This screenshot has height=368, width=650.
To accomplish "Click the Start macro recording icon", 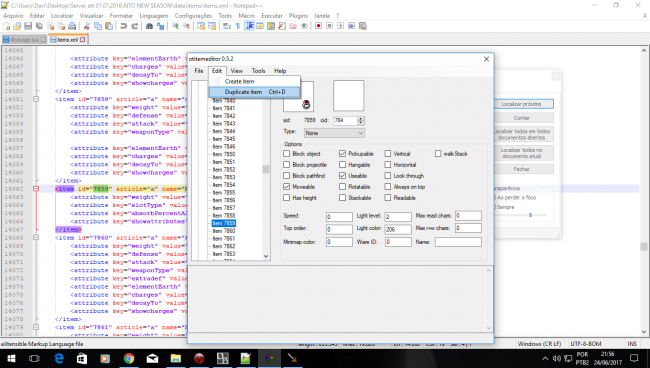I will 318,26.
